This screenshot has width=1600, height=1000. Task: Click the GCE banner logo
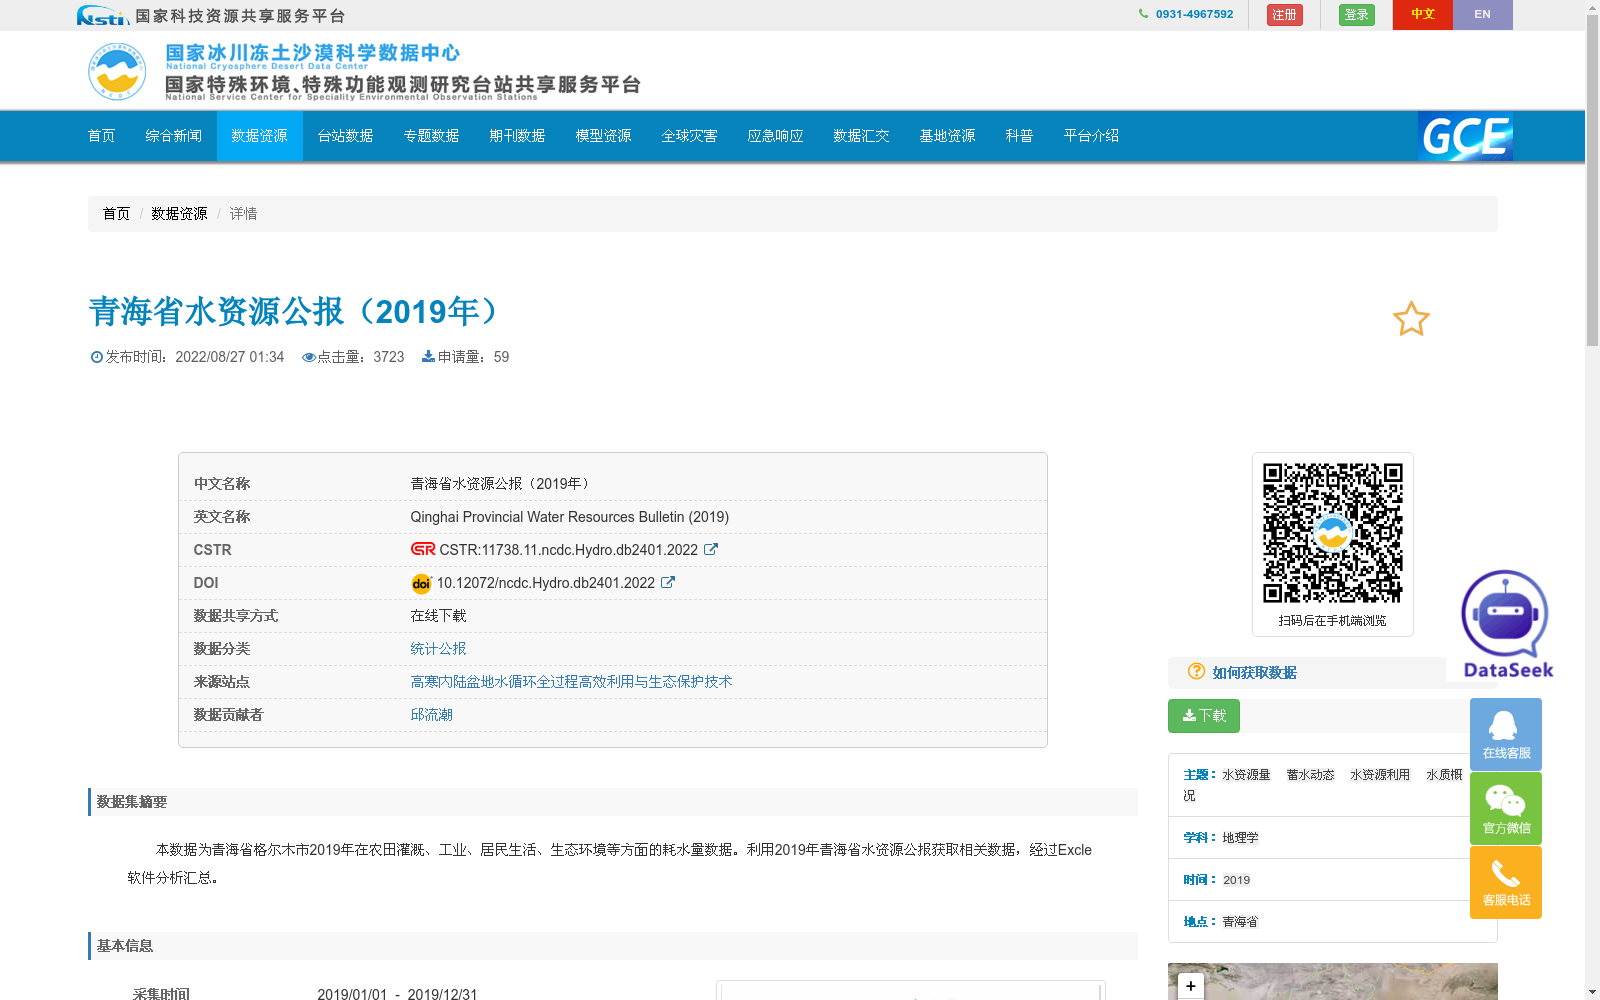pos(1465,136)
